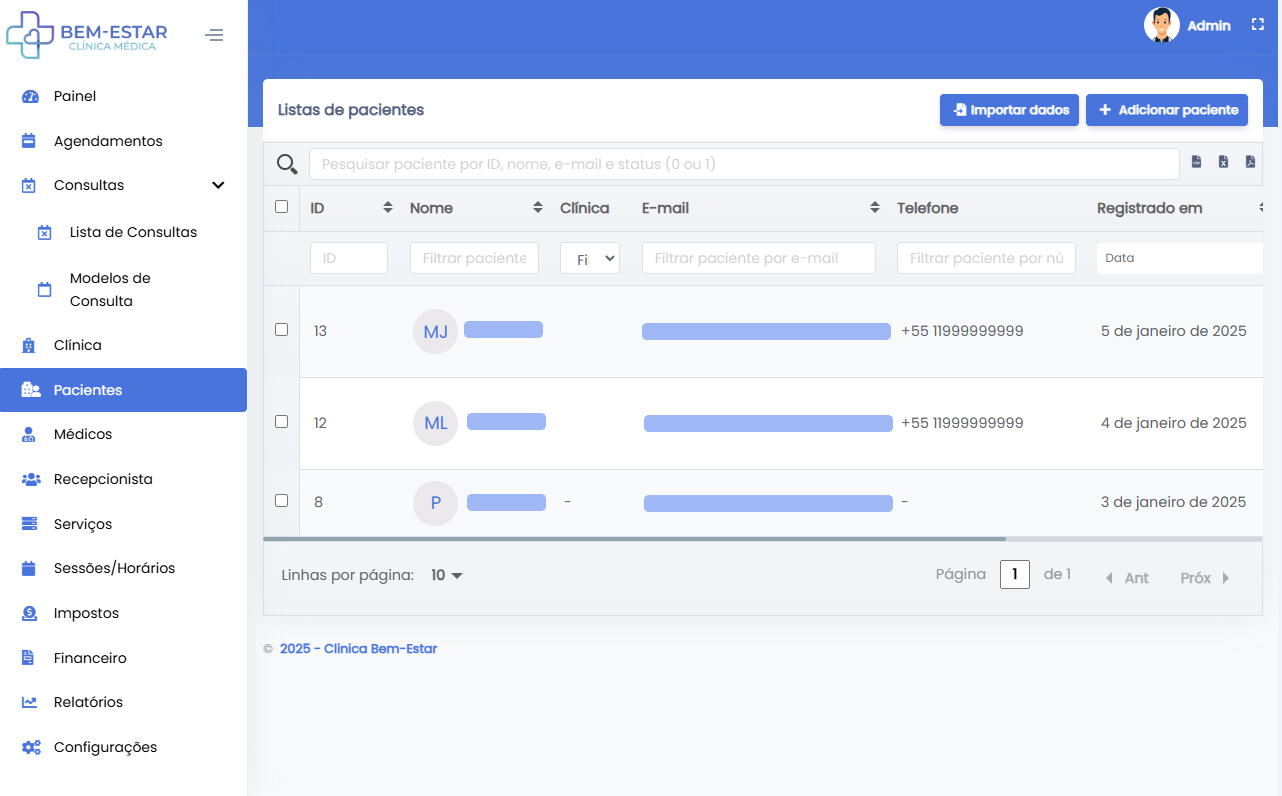Image resolution: width=1282 pixels, height=796 pixels.
Task: Click the magnifying glass search icon
Action: 287,164
